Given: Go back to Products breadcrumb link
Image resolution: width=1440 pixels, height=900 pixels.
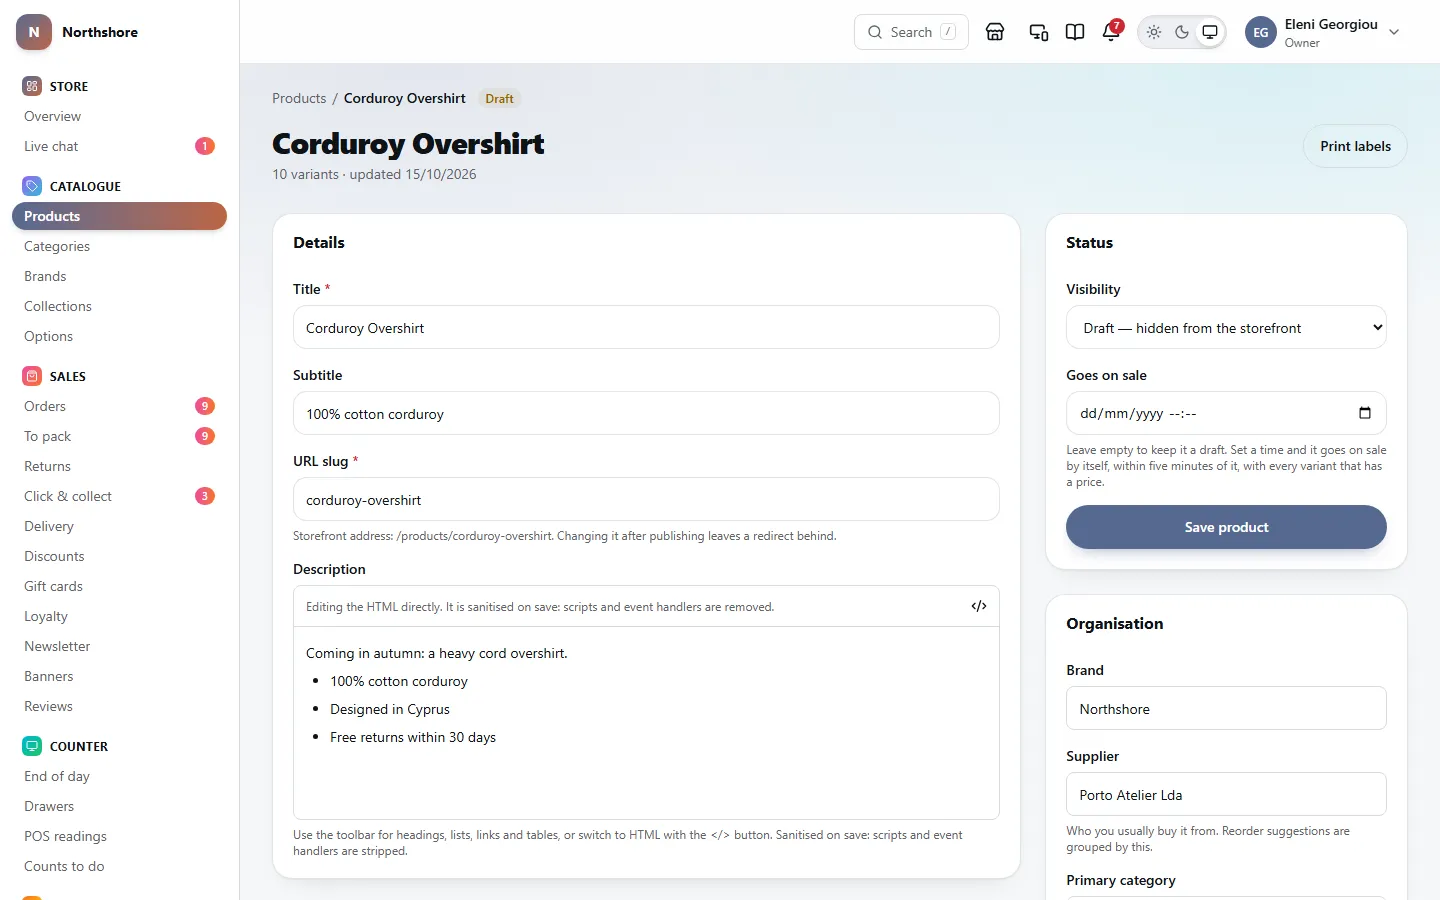Looking at the screenshot, I should click(x=299, y=98).
